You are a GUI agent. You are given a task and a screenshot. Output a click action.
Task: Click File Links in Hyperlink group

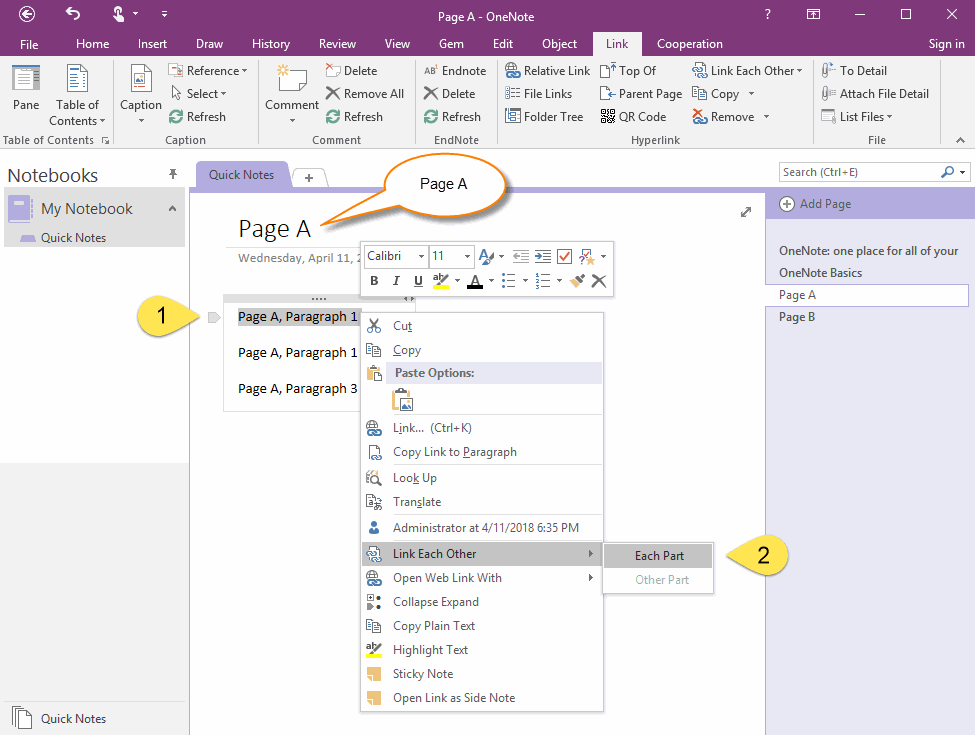538,94
